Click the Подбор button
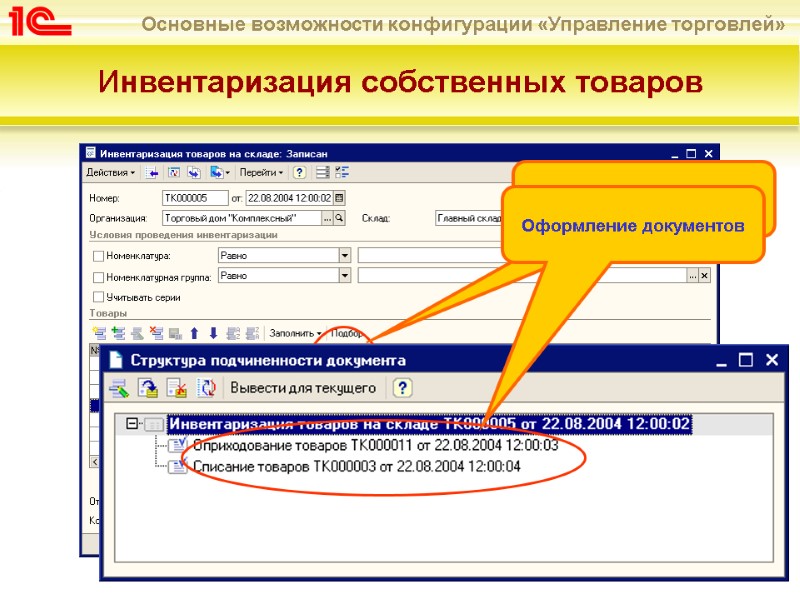Image resolution: width=800 pixels, height=600 pixels. click(x=345, y=331)
